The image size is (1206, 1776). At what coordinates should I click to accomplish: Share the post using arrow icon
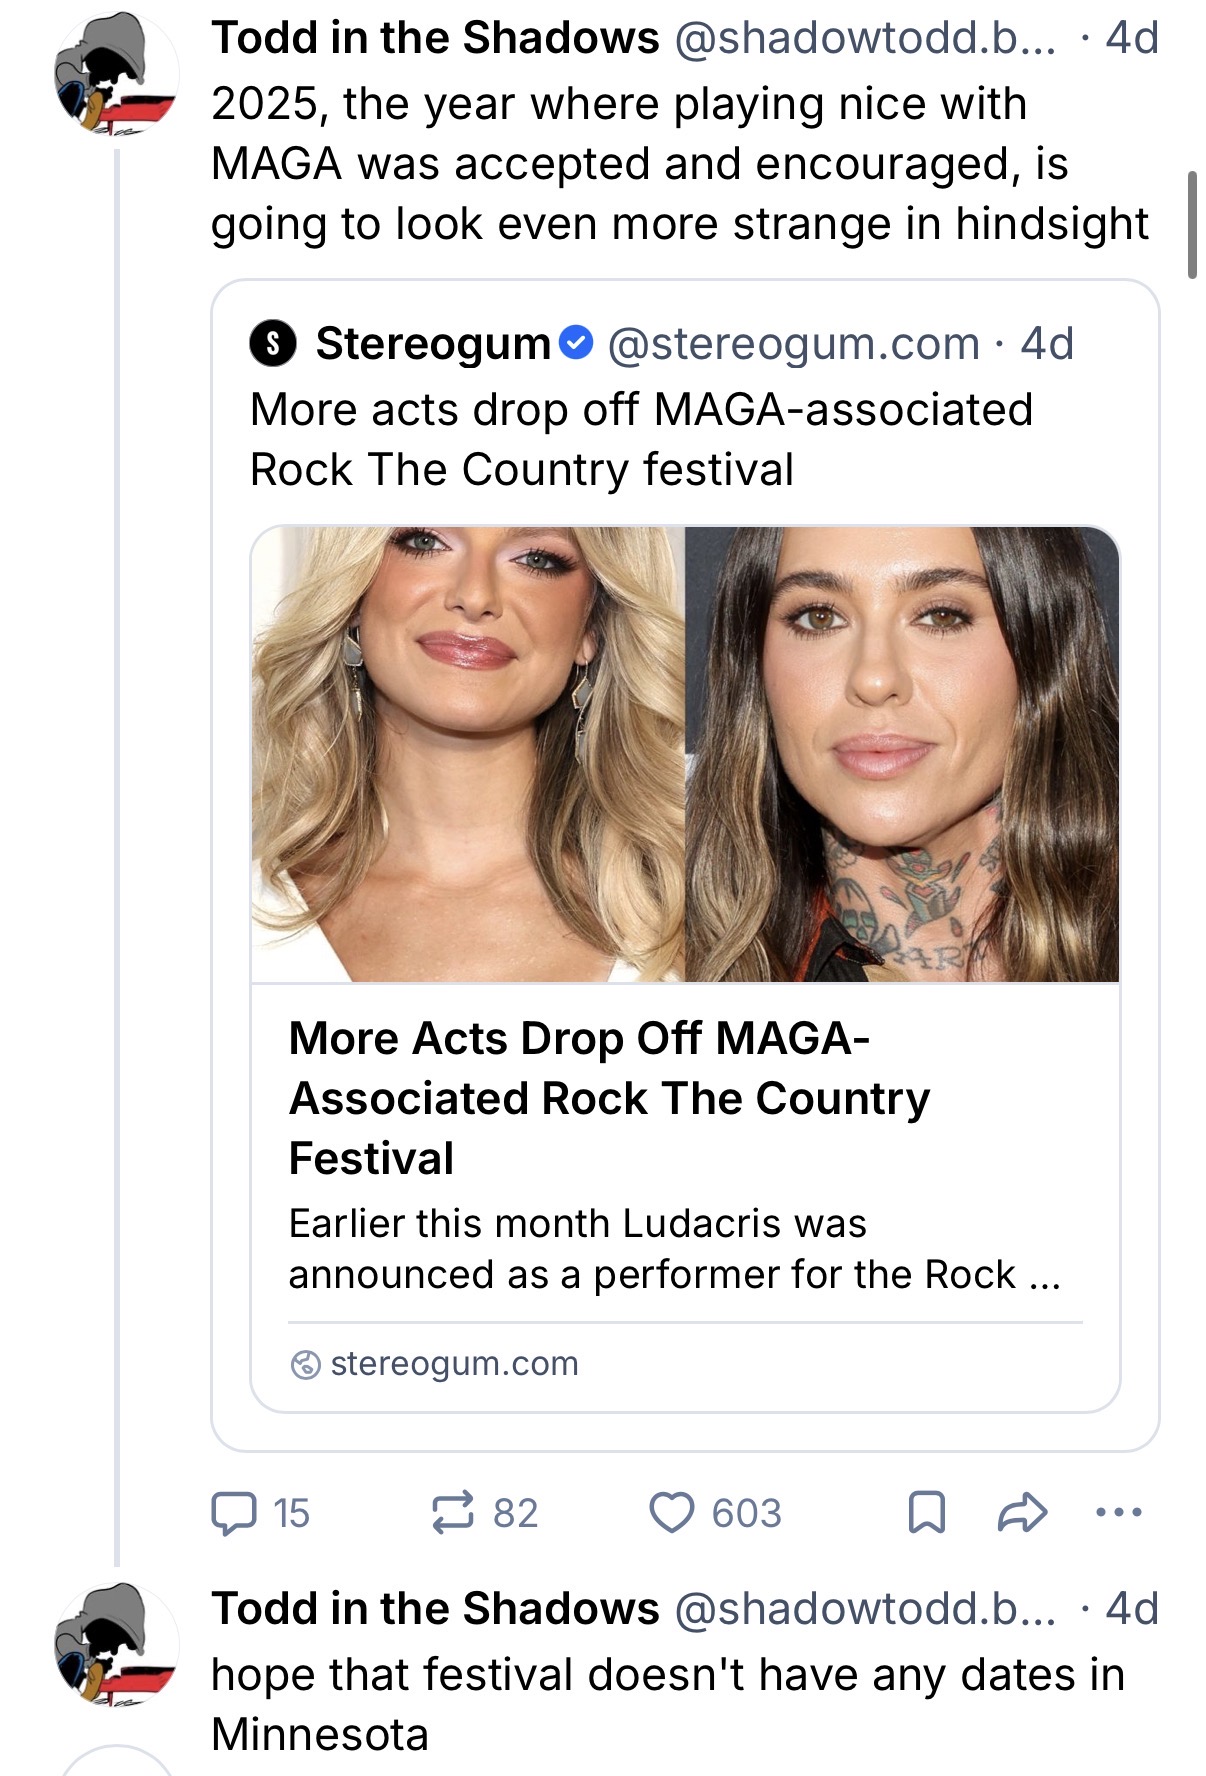1022,1512
